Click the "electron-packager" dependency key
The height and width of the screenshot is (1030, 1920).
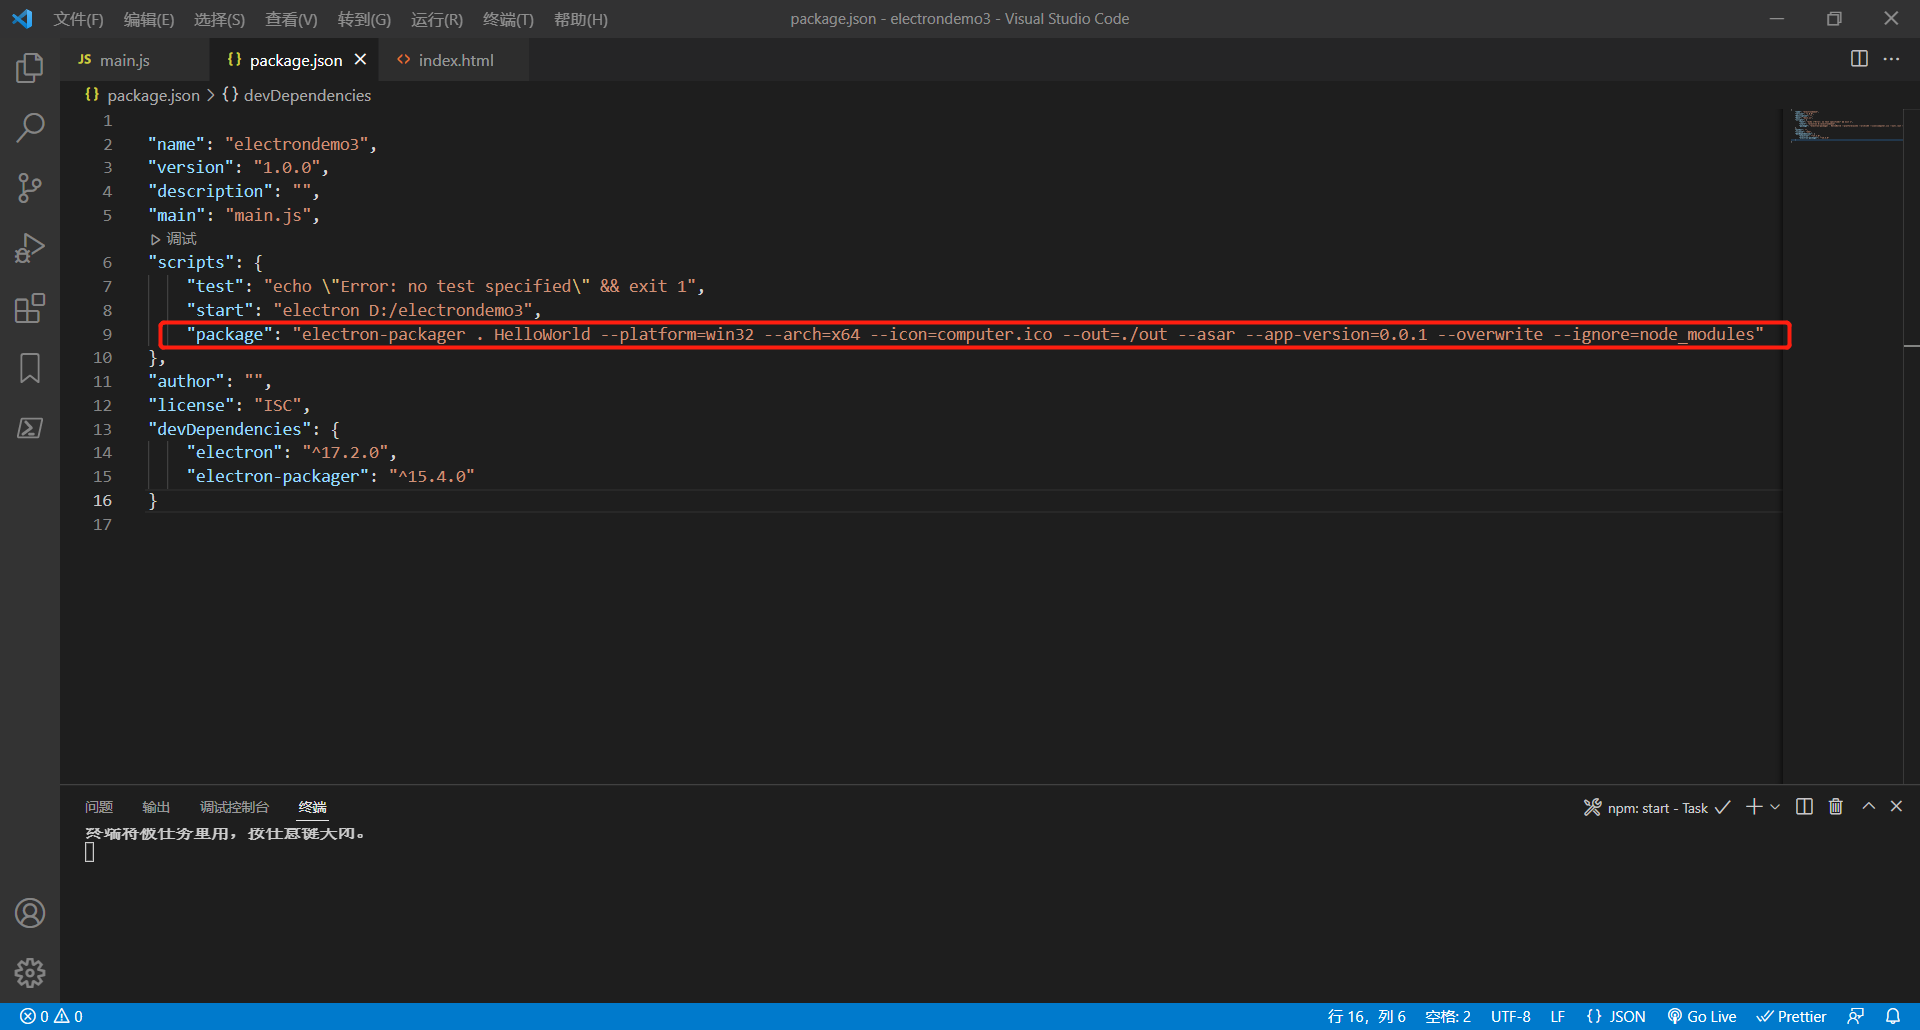pos(277,476)
